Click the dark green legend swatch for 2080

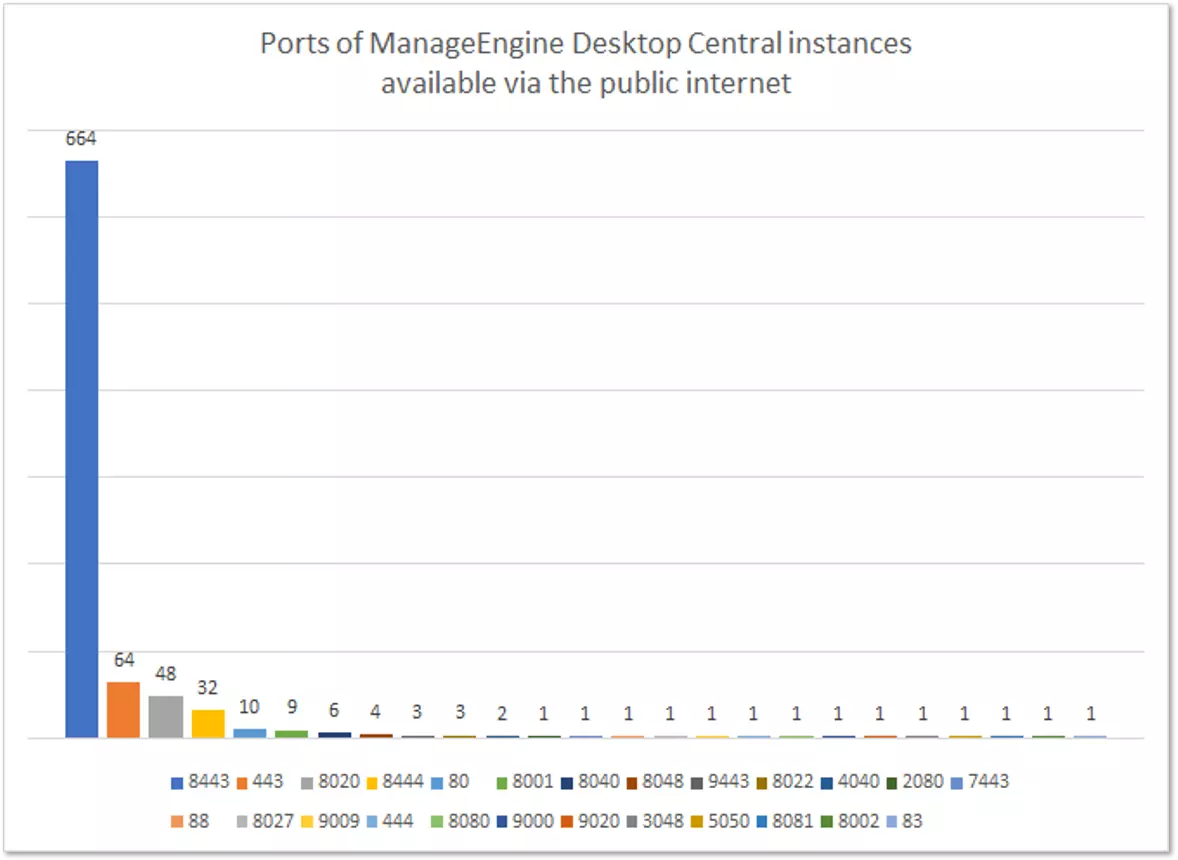click(x=892, y=783)
